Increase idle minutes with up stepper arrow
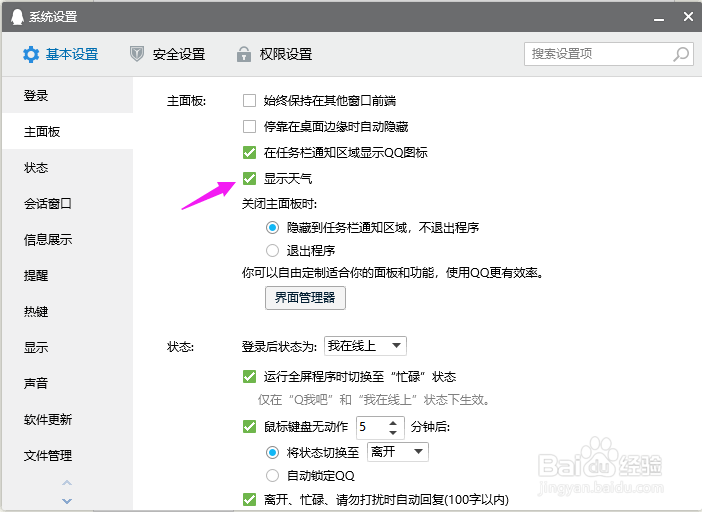The image size is (702, 512). click(x=393, y=422)
